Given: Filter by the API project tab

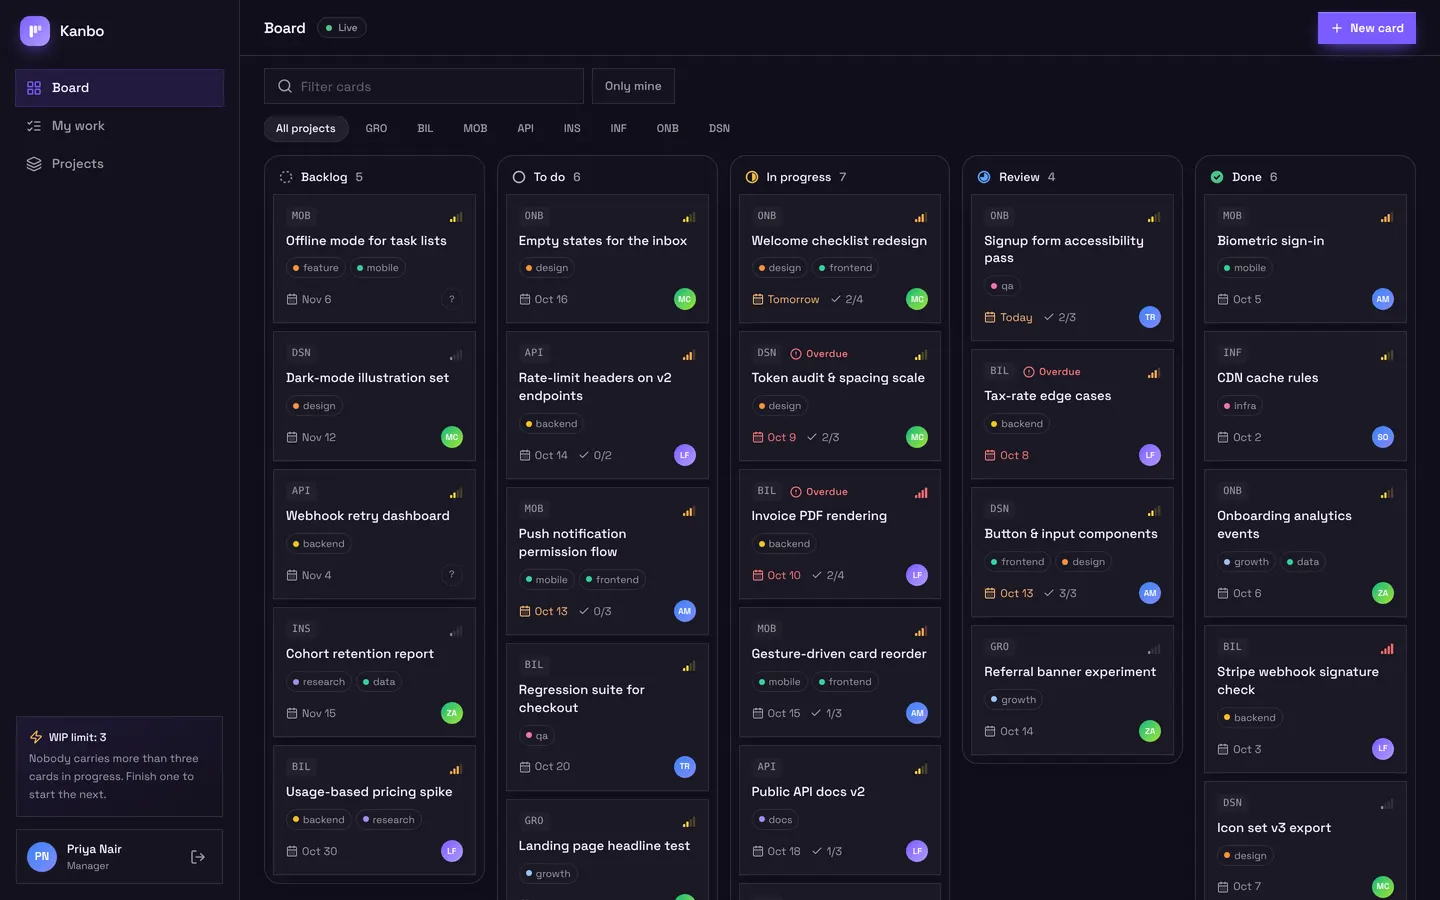Looking at the screenshot, I should click(525, 128).
